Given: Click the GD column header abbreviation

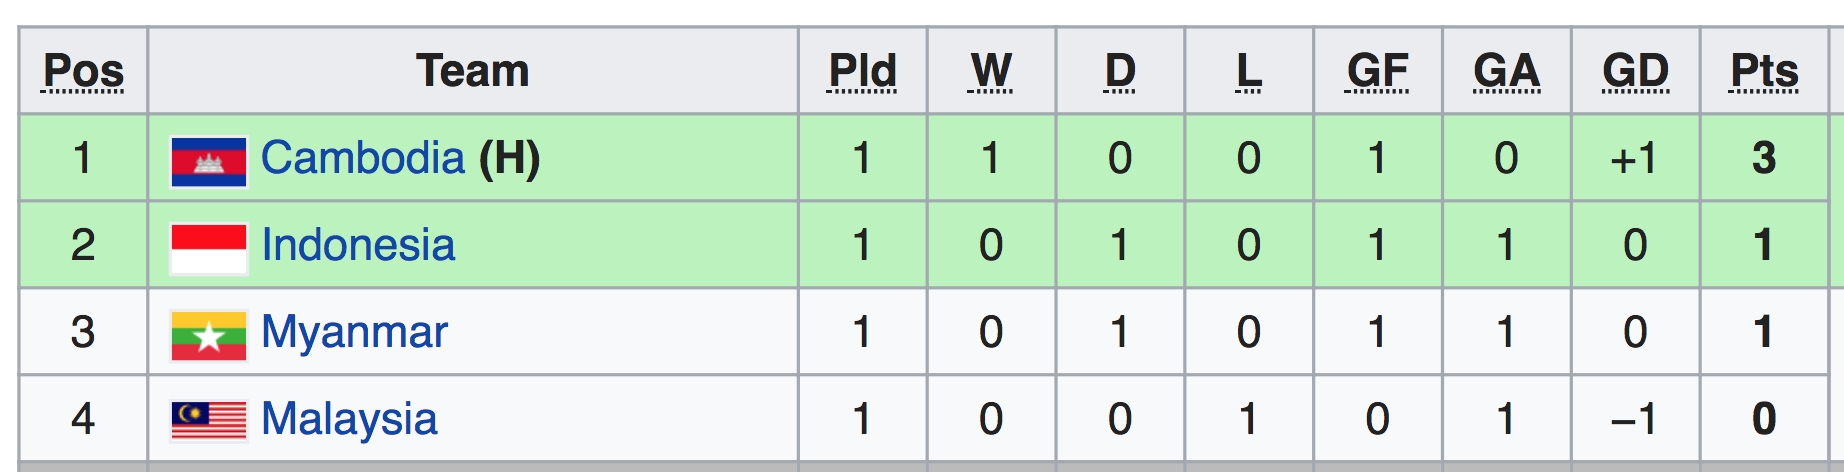Looking at the screenshot, I should (1635, 71).
